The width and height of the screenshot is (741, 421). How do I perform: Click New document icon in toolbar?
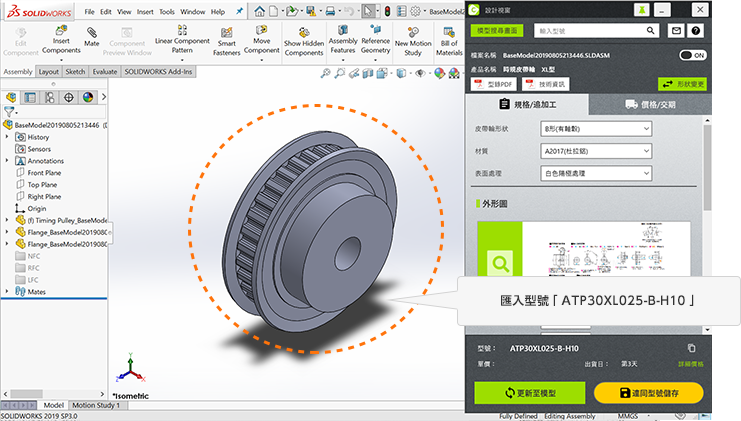point(273,11)
